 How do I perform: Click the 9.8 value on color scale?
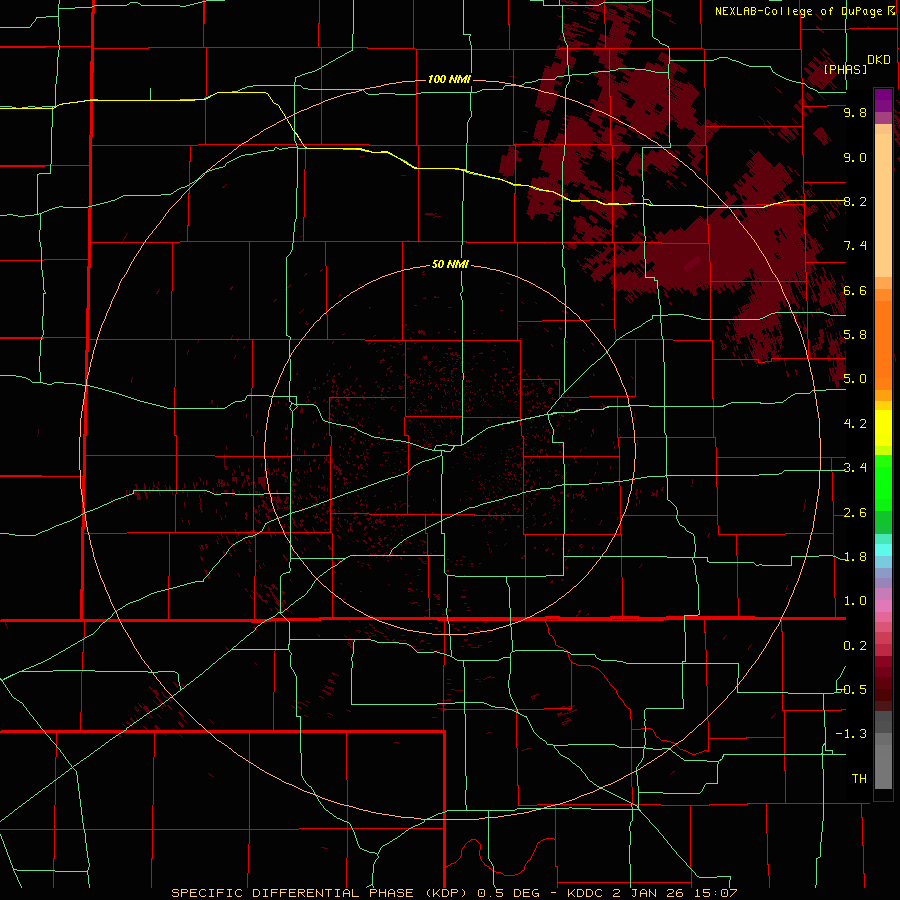point(855,113)
